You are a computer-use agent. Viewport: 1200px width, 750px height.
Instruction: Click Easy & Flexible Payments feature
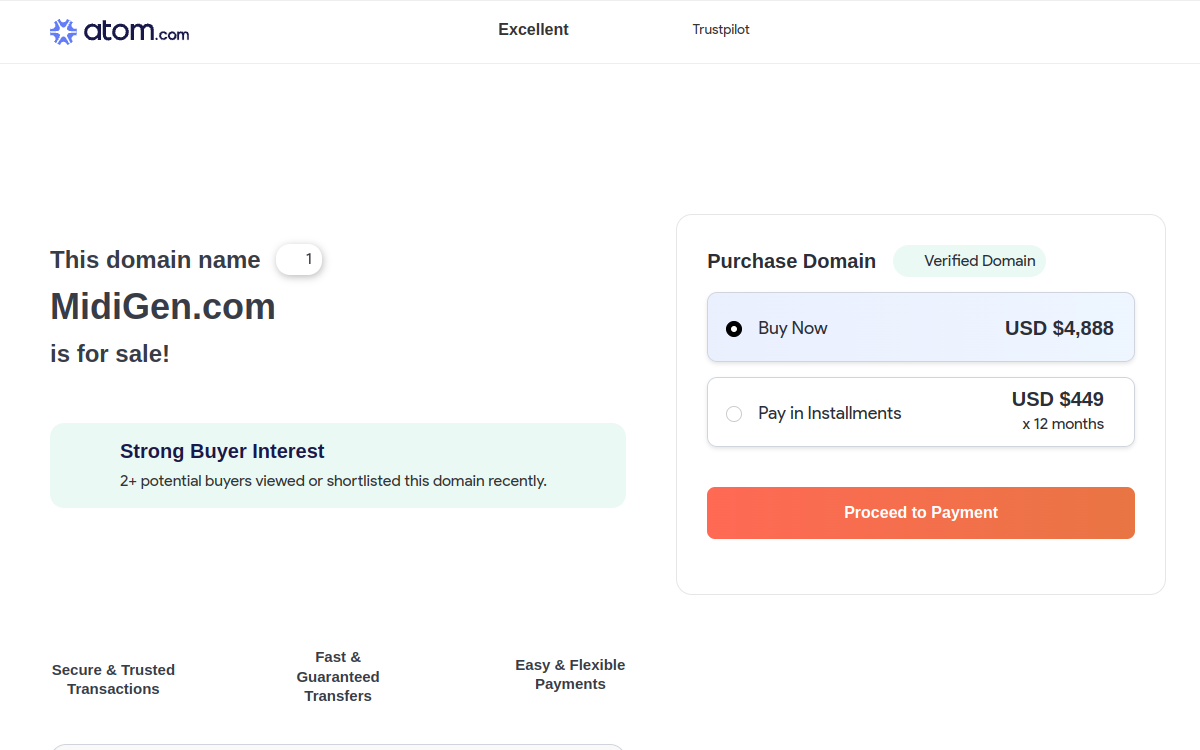tap(570, 674)
